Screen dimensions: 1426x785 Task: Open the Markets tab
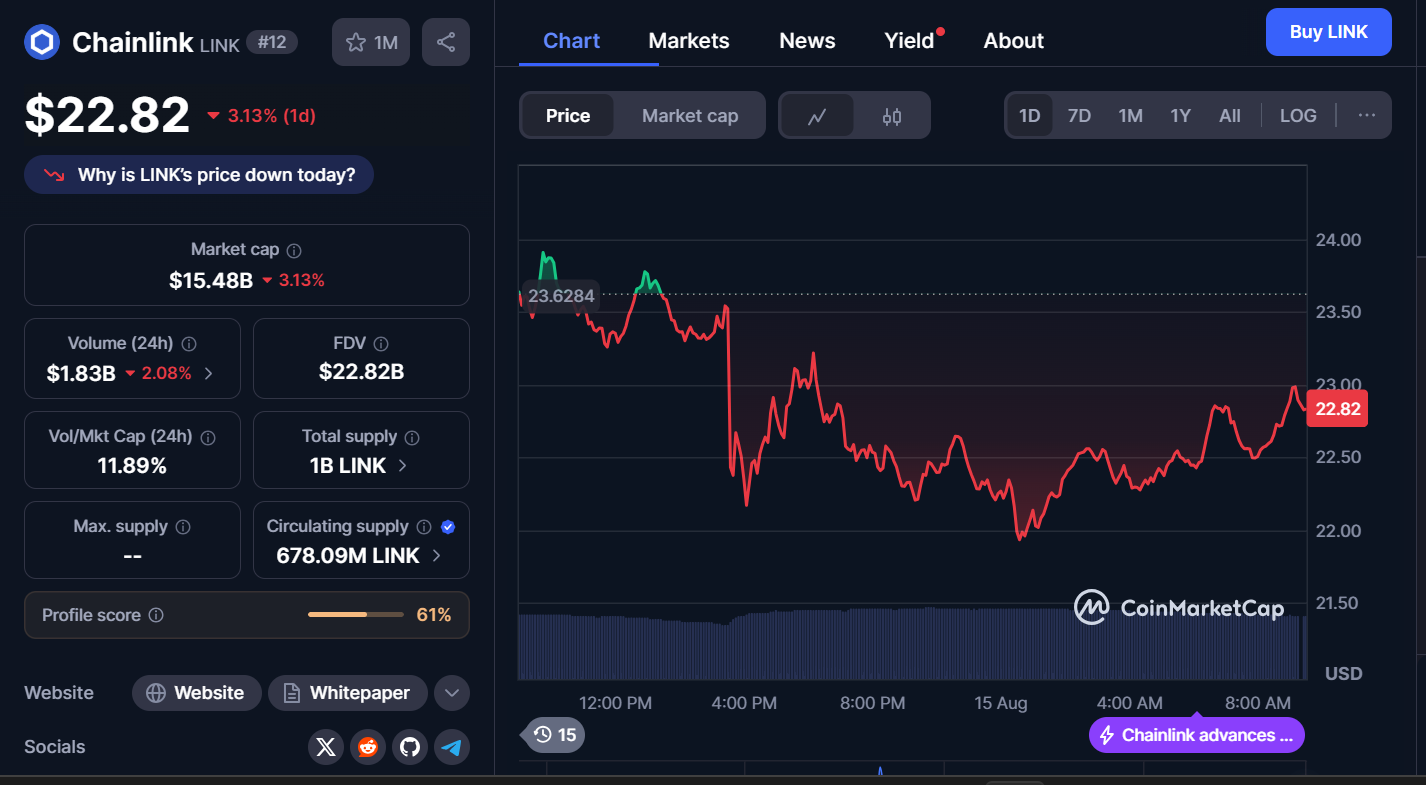click(x=689, y=41)
